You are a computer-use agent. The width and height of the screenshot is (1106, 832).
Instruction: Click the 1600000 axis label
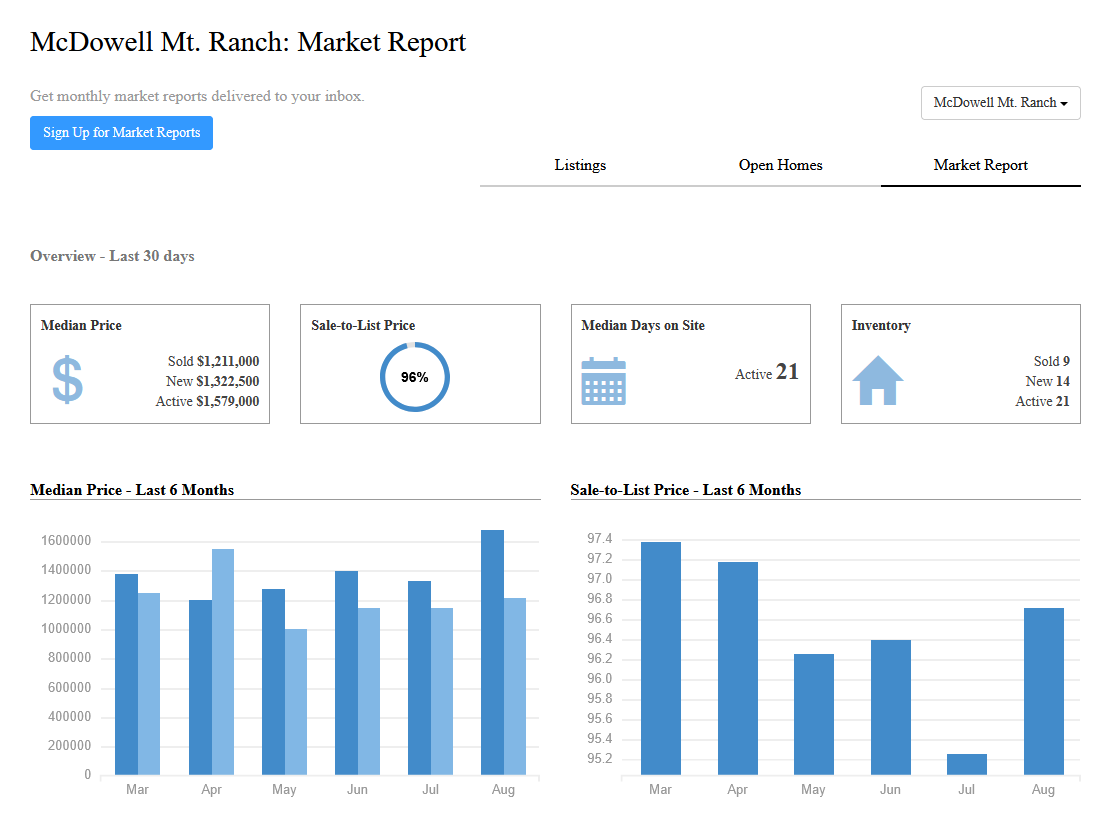point(66,541)
